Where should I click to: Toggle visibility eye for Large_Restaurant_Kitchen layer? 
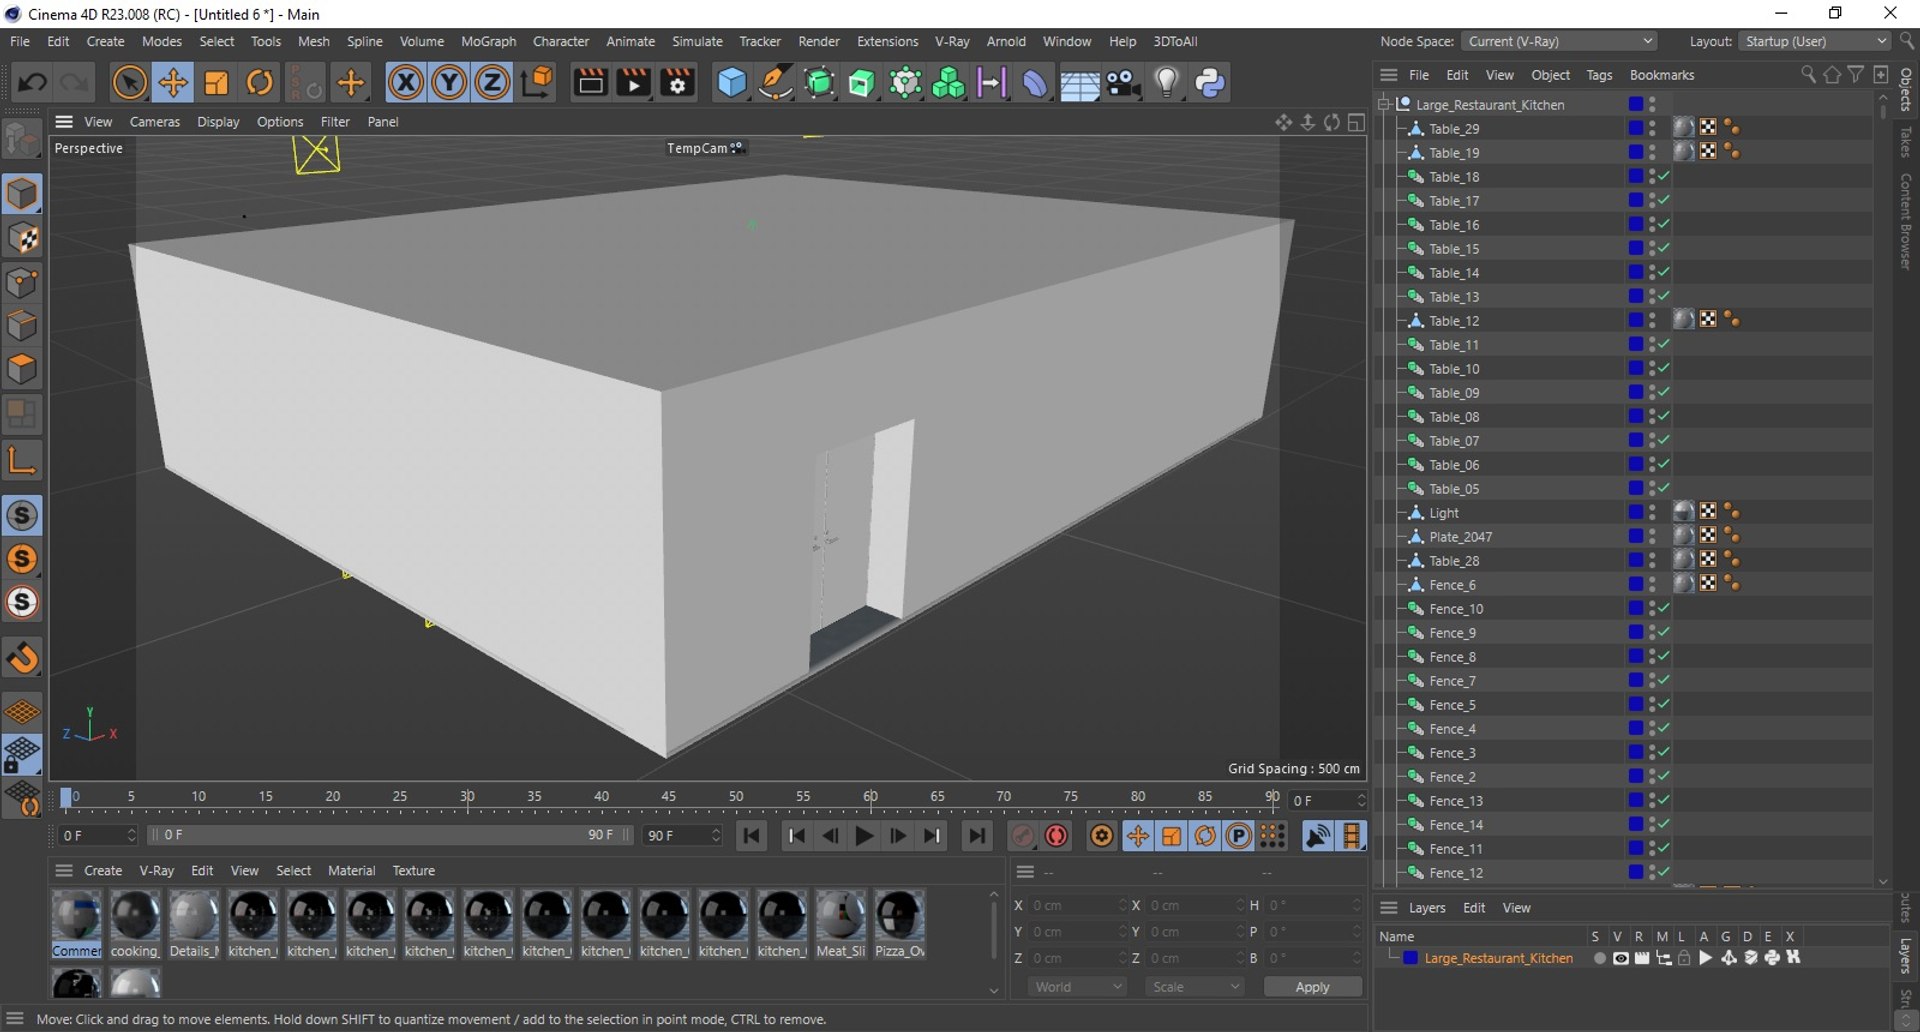(x=1621, y=958)
